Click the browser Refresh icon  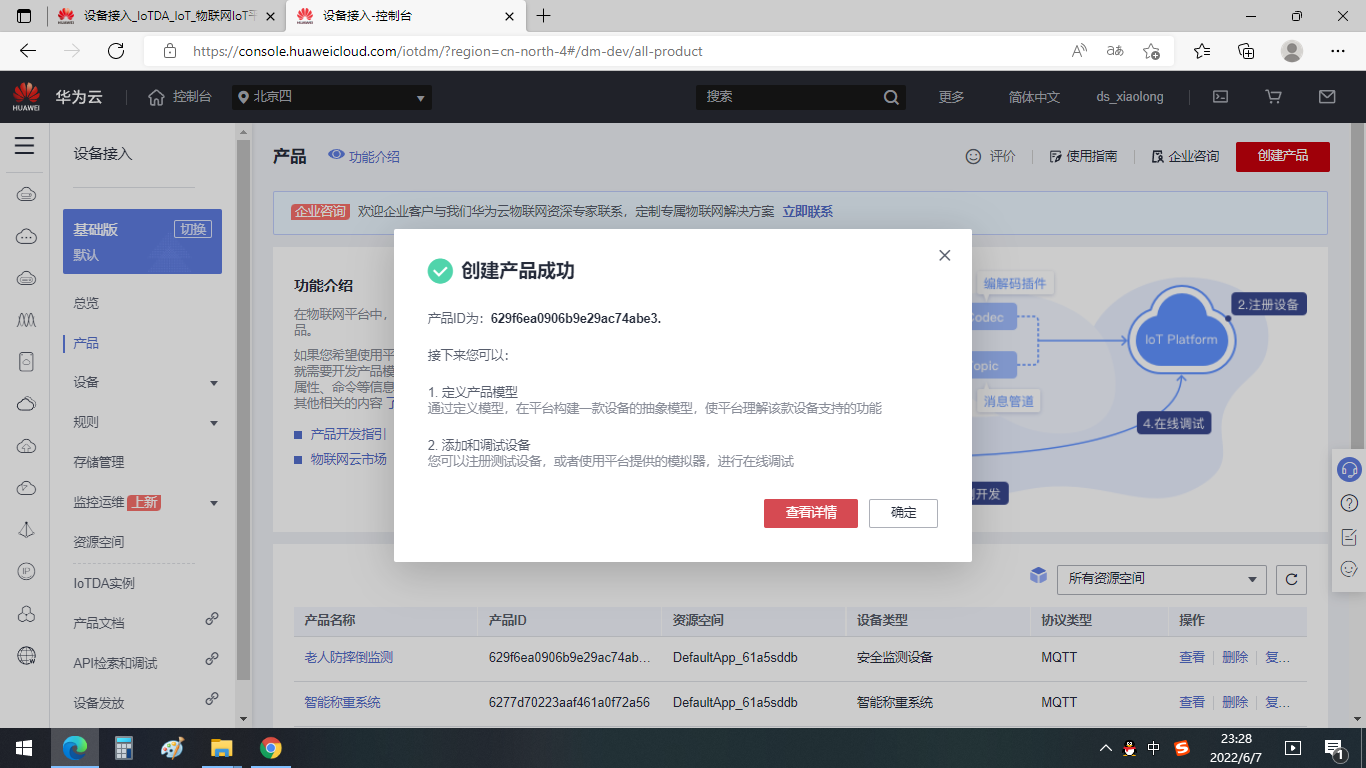click(116, 51)
